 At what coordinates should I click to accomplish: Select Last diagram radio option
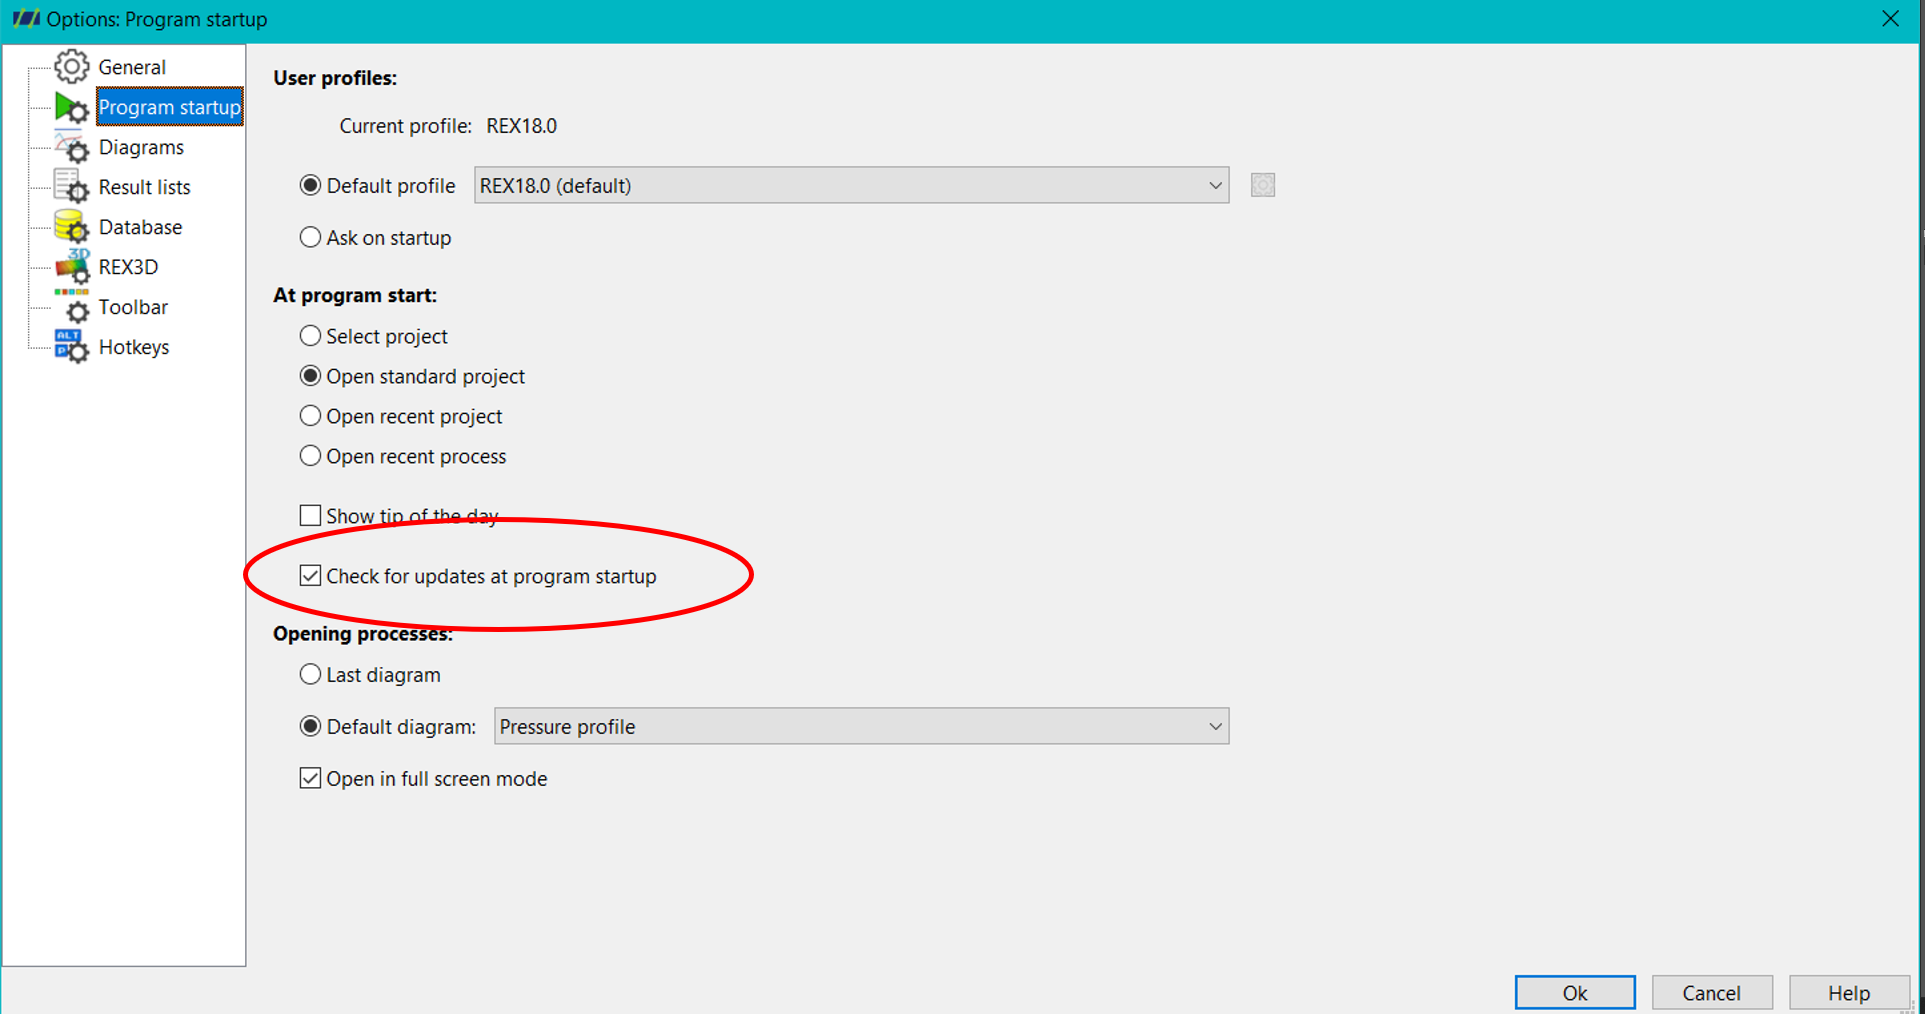310,675
